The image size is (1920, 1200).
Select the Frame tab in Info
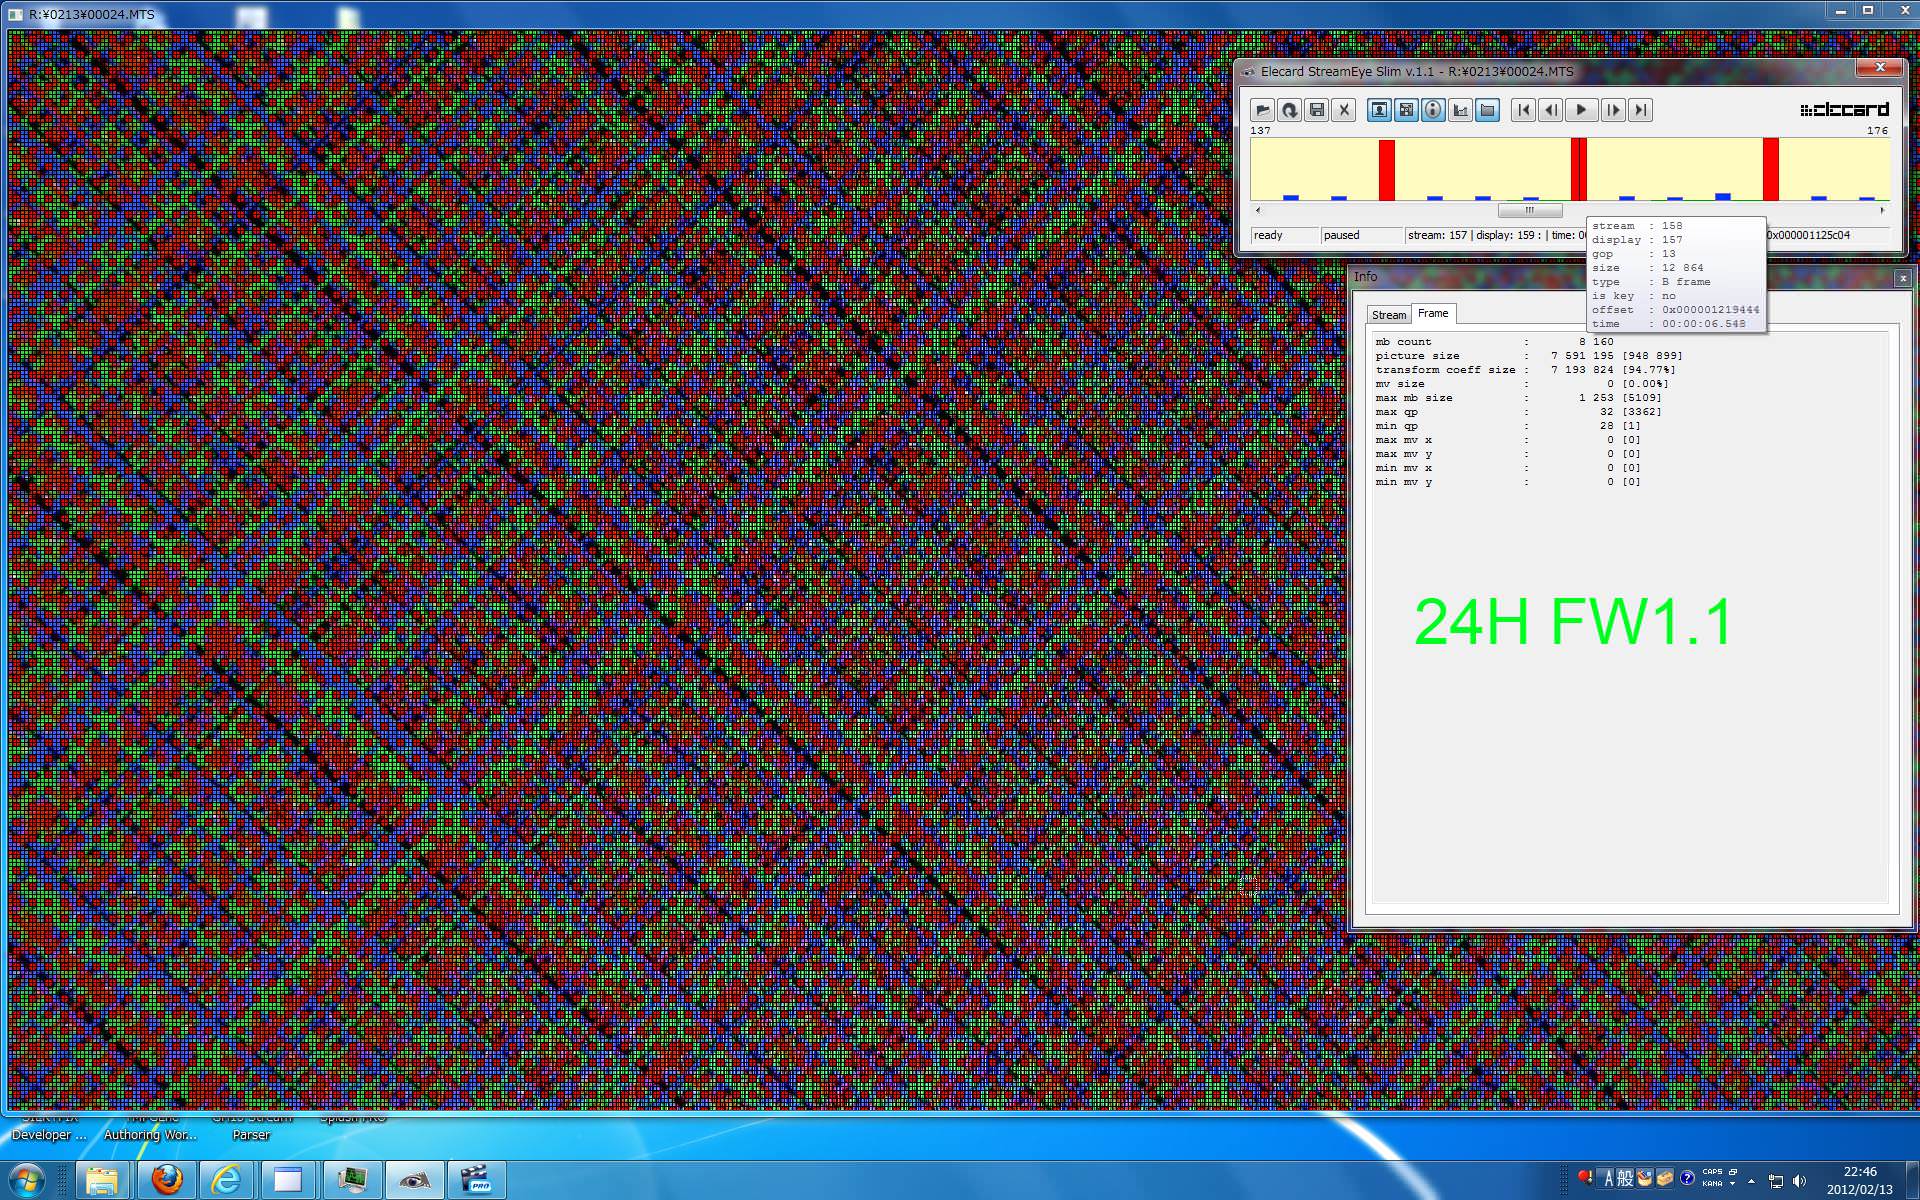pyautogui.click(x=1433, y=314)
